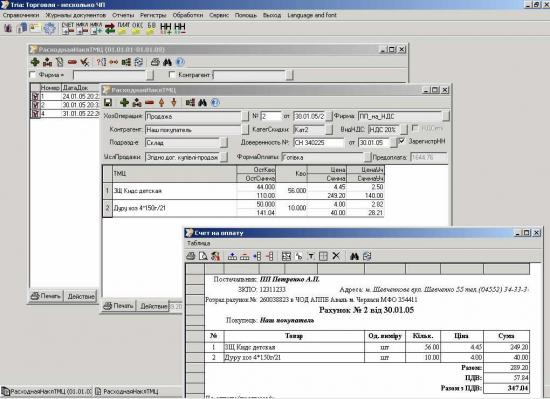Open the ХозОперация dropdown button
Screen dimensions: 550x399
pyautogui.click(x=245, y=116)
